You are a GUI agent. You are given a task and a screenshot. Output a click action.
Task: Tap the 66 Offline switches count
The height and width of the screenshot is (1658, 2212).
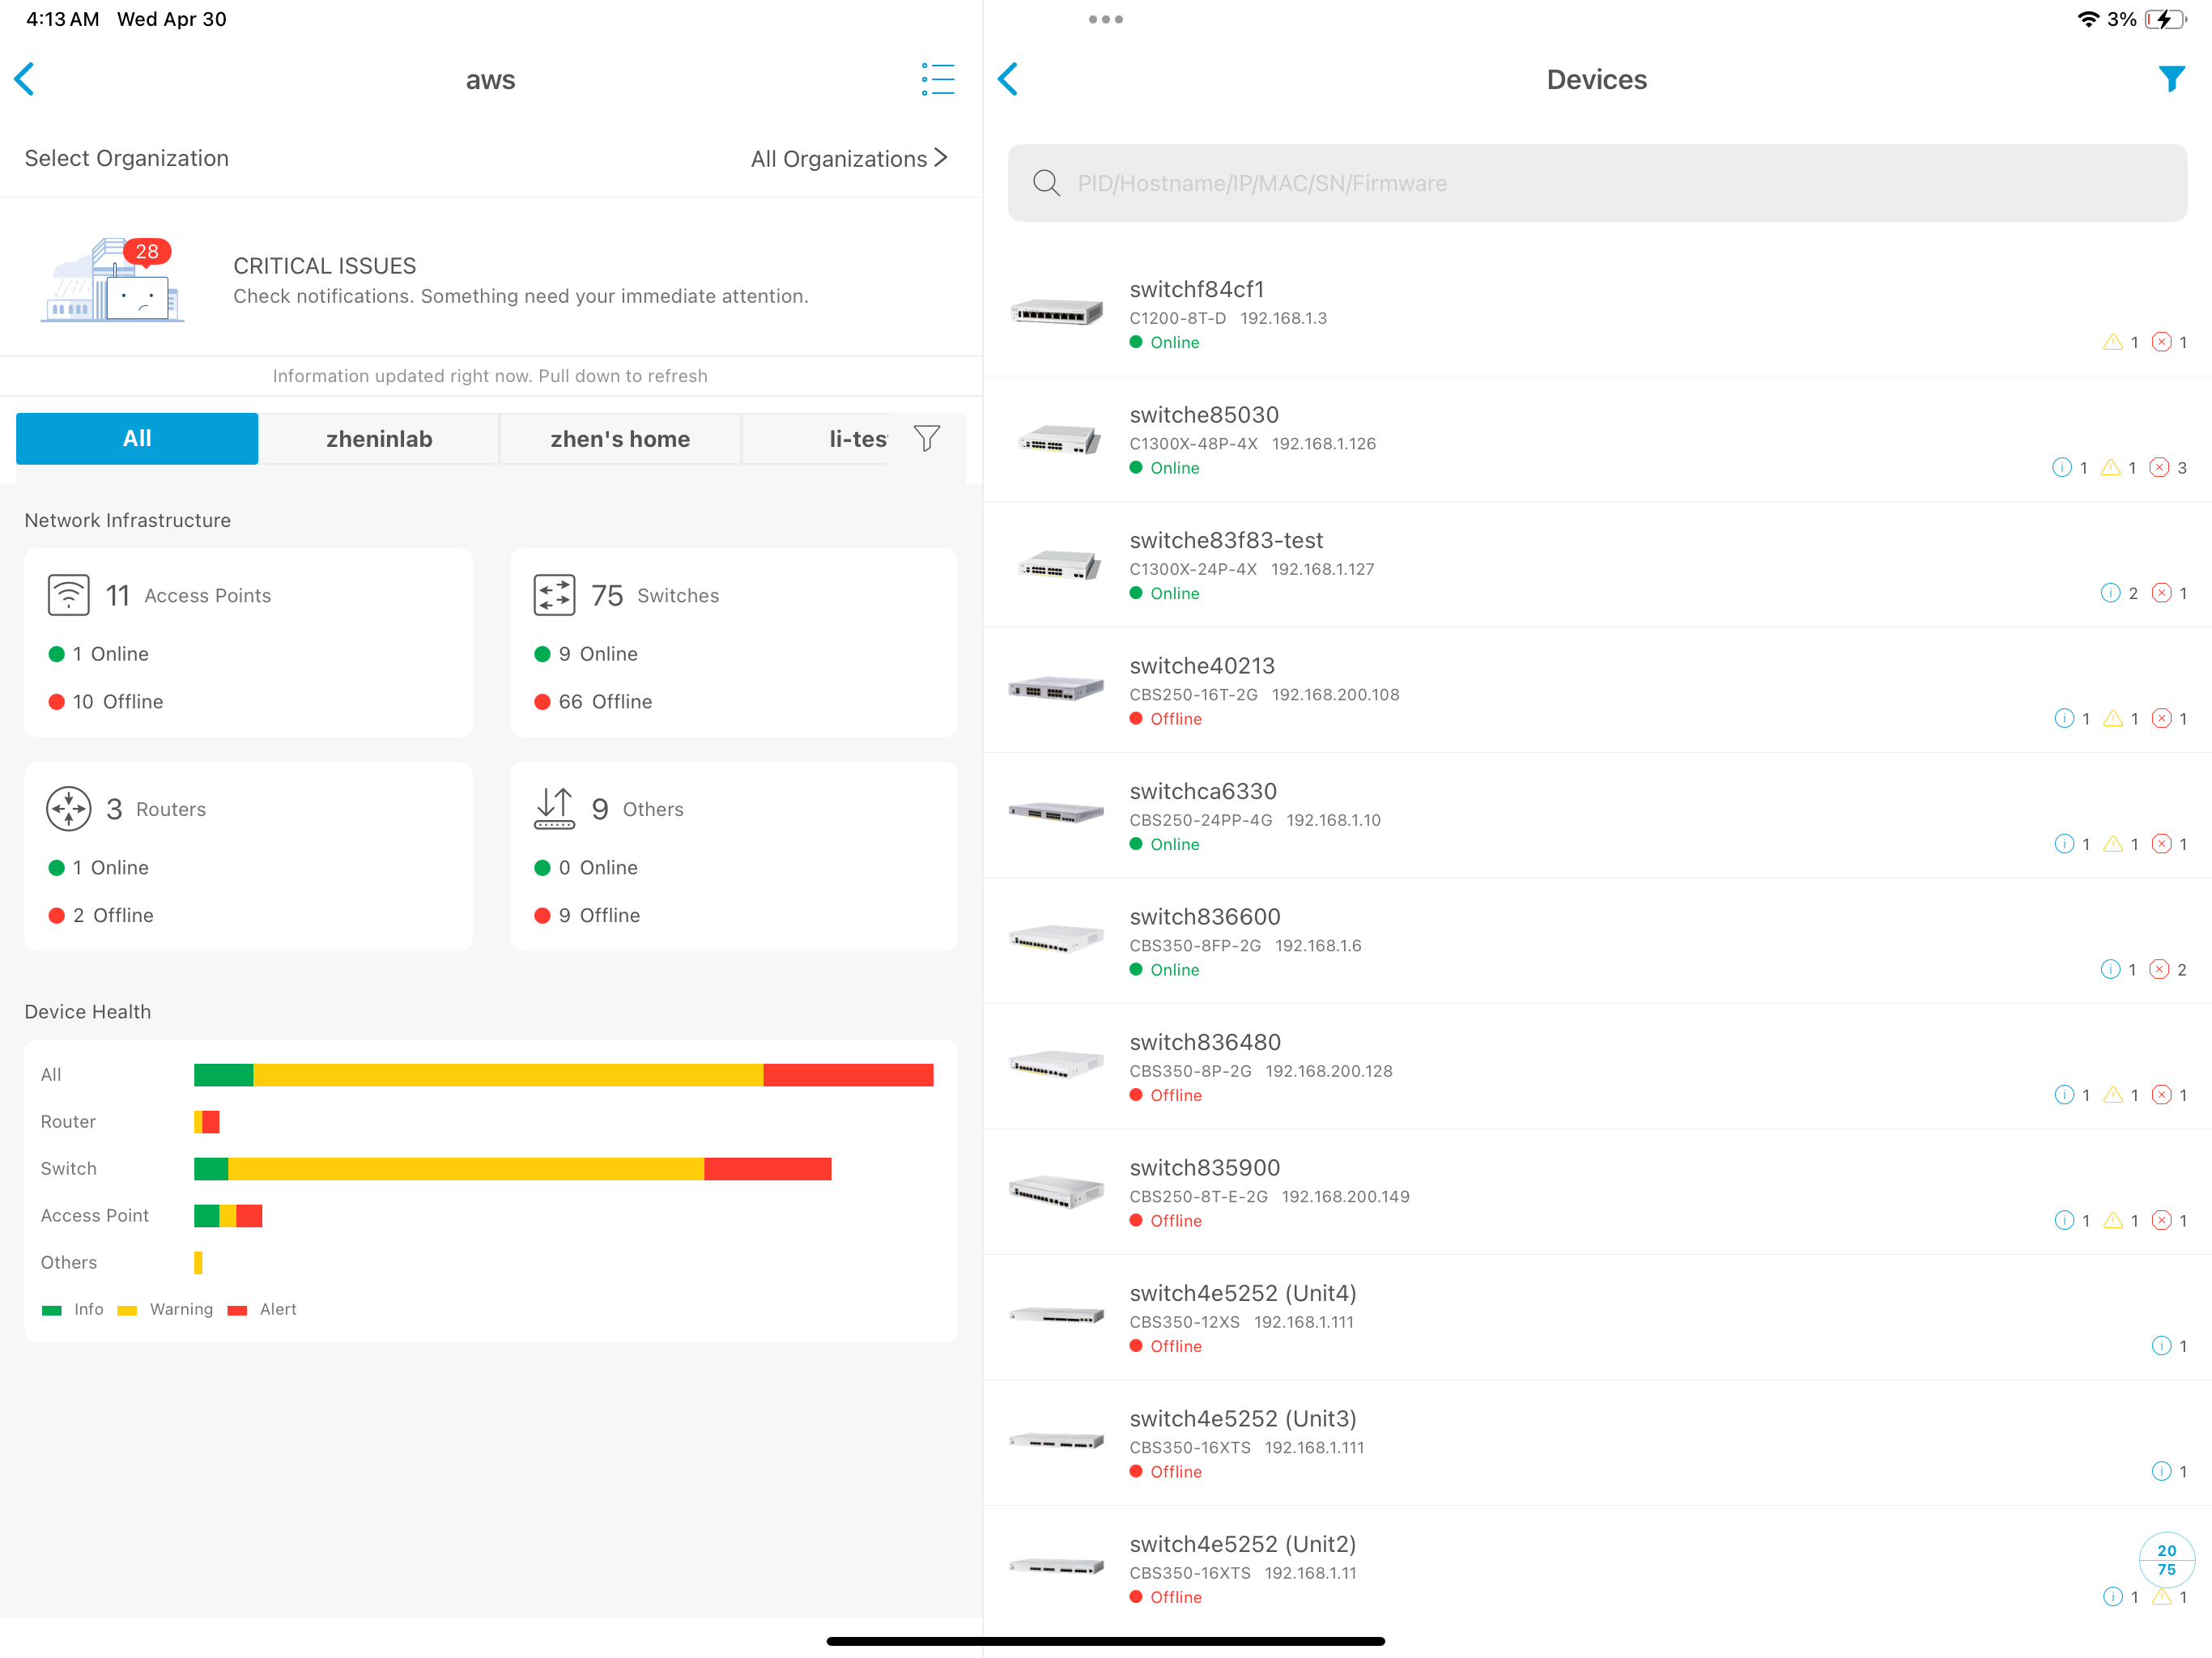(x=593, y=702)
